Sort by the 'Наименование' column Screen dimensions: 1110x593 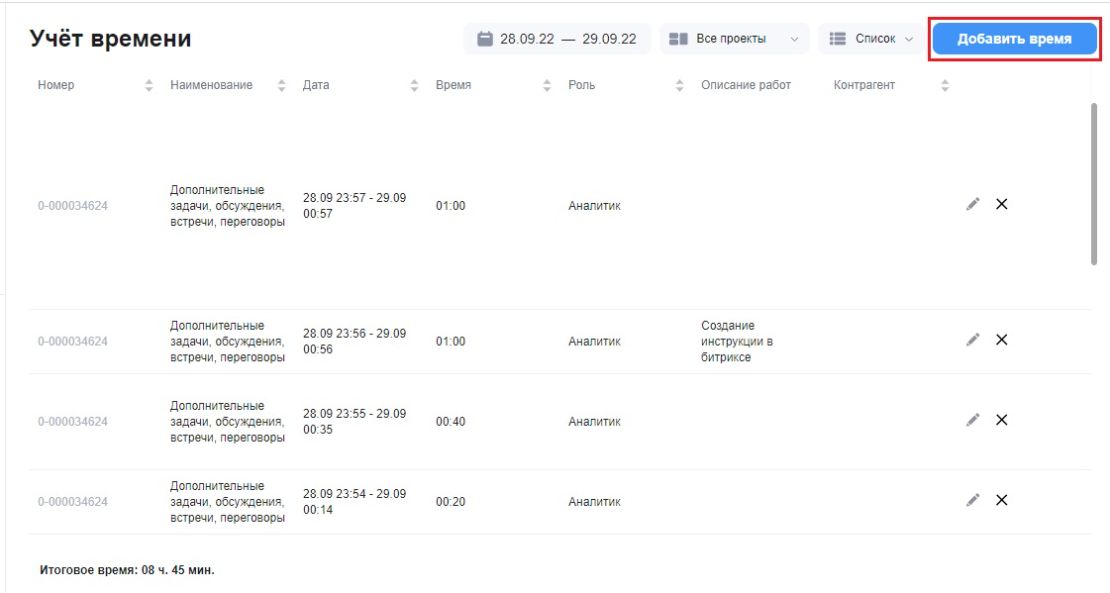pos(282,86)
